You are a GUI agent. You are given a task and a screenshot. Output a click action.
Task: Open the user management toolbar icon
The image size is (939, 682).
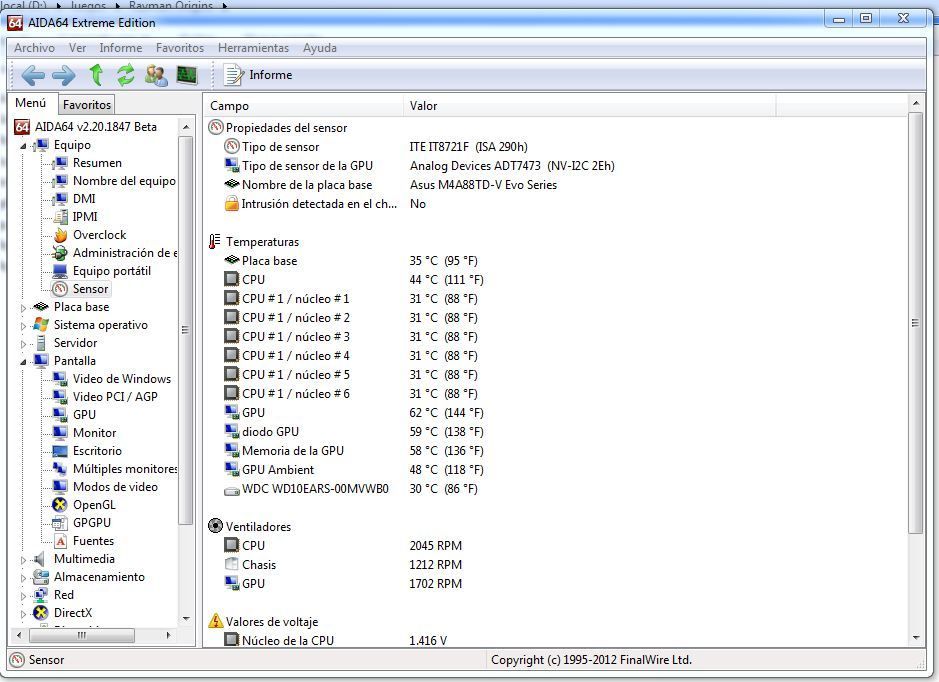[156, 75]
